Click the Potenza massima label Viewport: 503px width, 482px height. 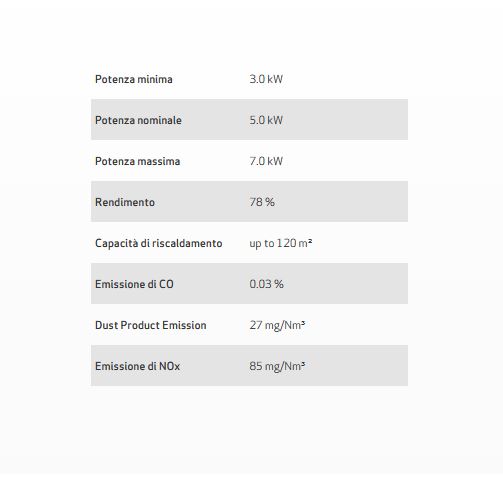coord(138,161)
